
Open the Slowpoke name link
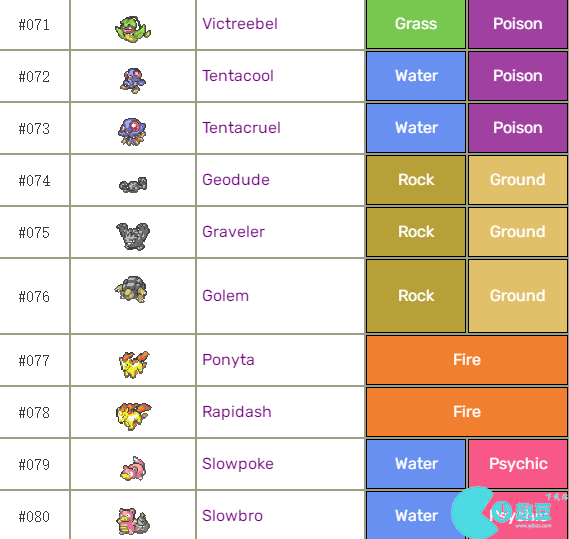238,464
